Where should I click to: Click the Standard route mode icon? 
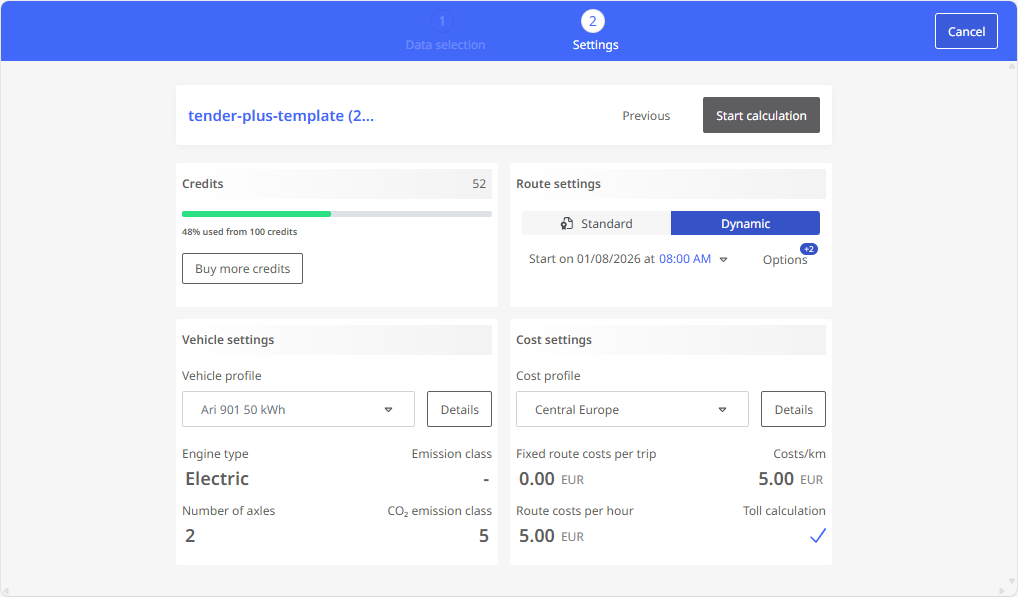click(567, 223)
